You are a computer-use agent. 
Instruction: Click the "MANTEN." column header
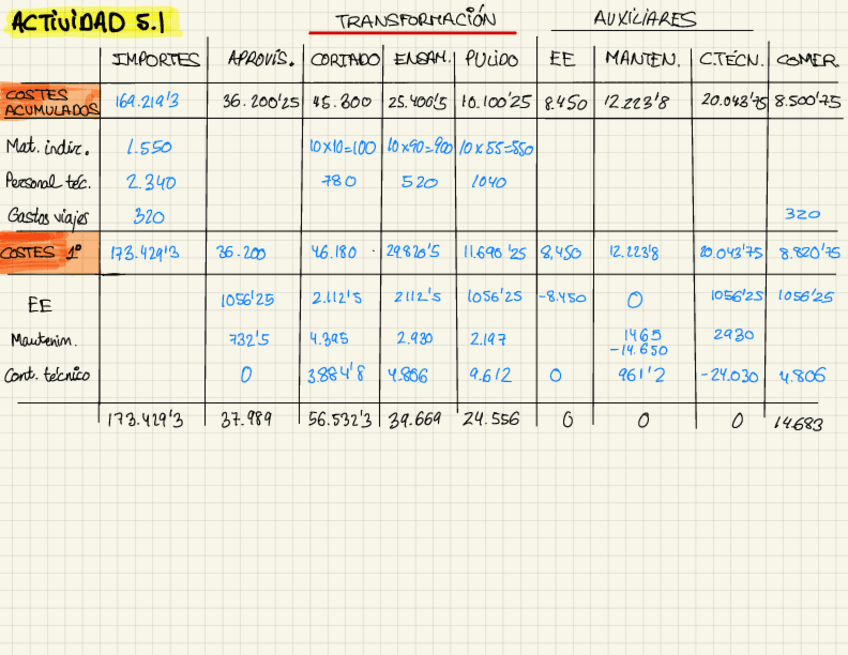pos(642,58)
